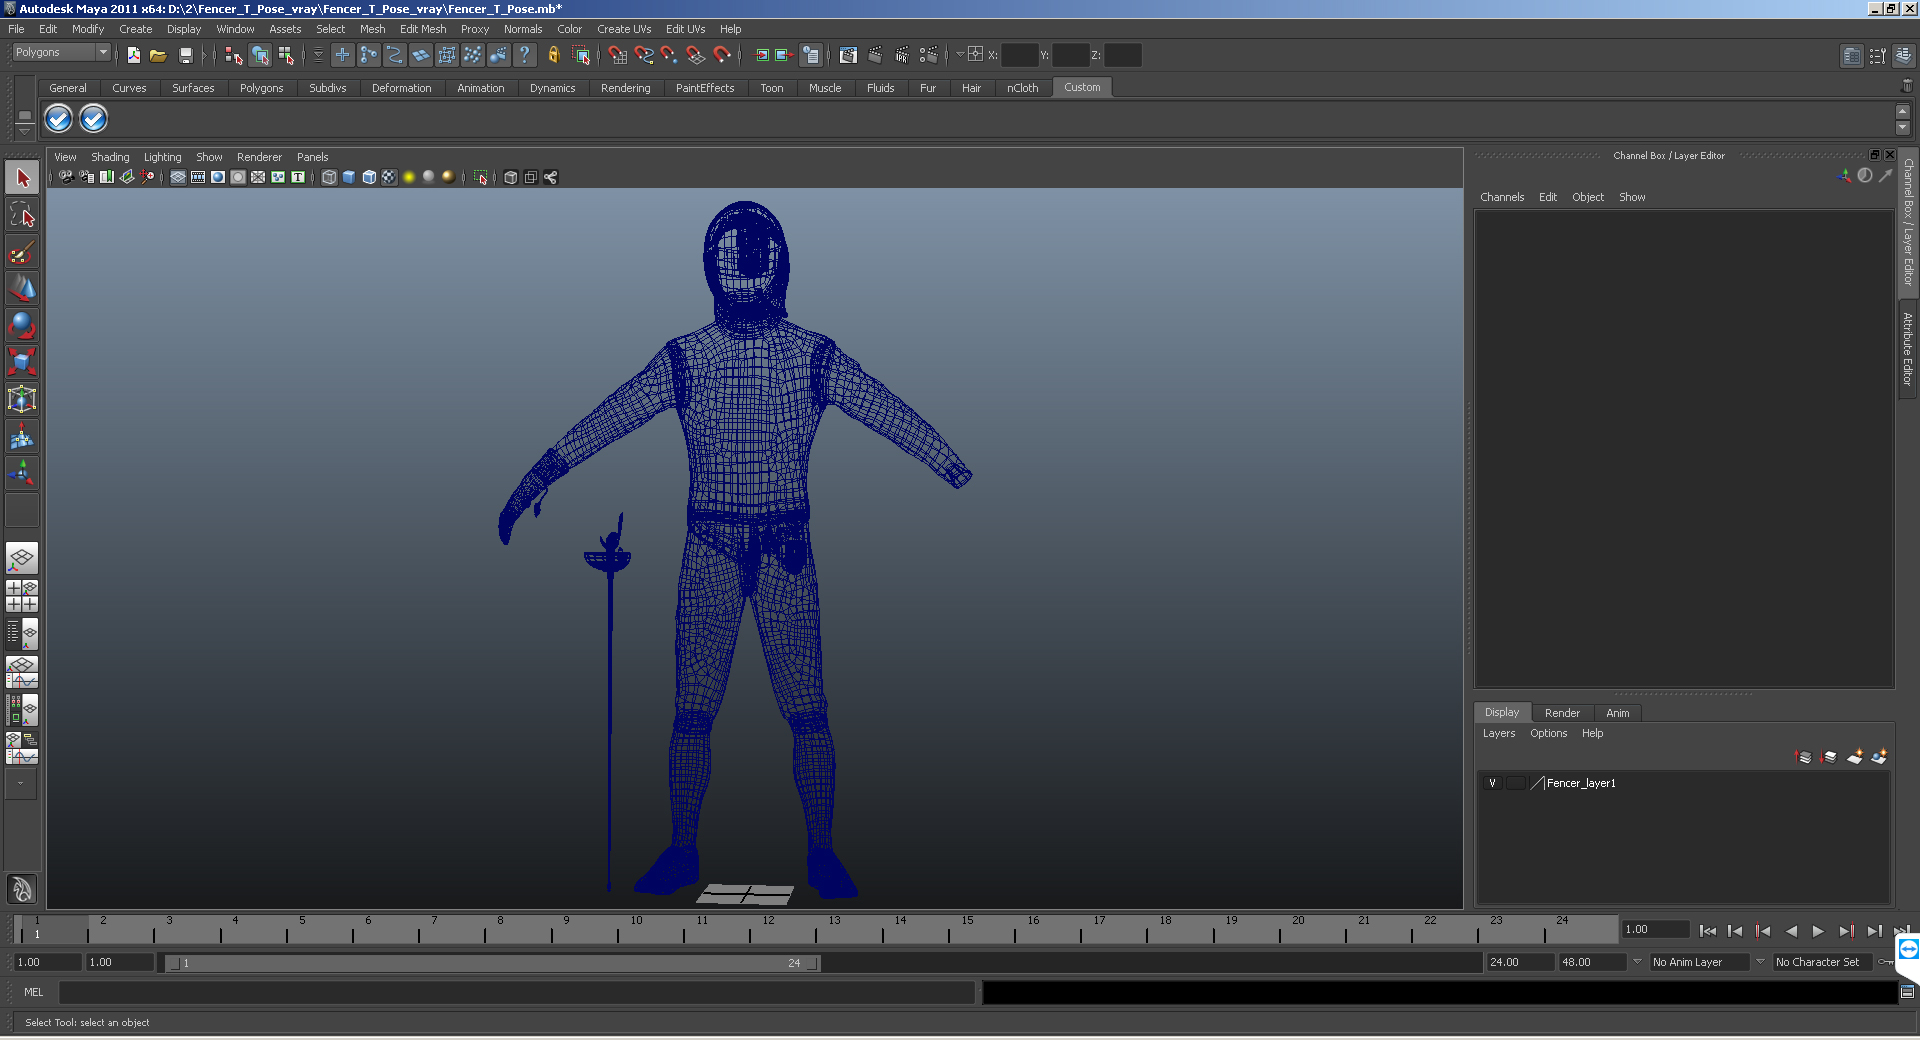Click the Snap to points magnet icon
Image resolution: width=1920 pixels, height=1040 pixels.
coord(669,55)
